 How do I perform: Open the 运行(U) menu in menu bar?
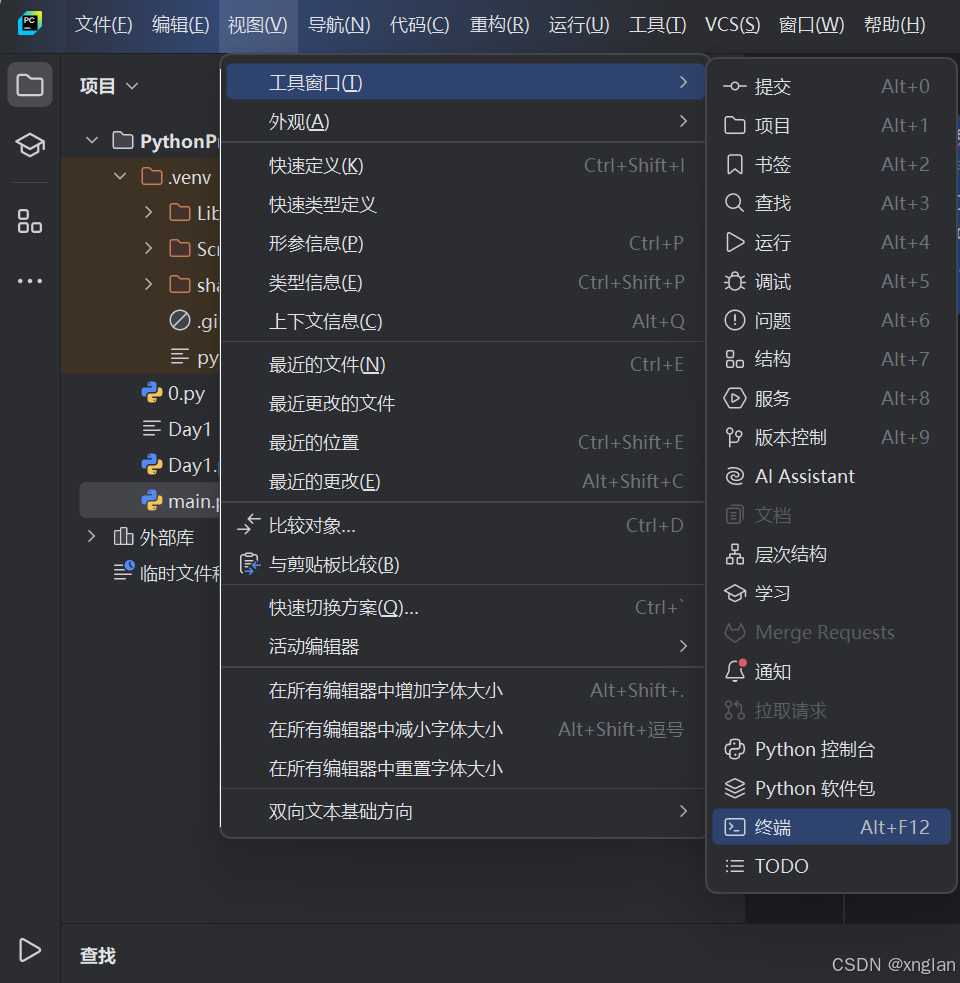[x=579, y=24]
